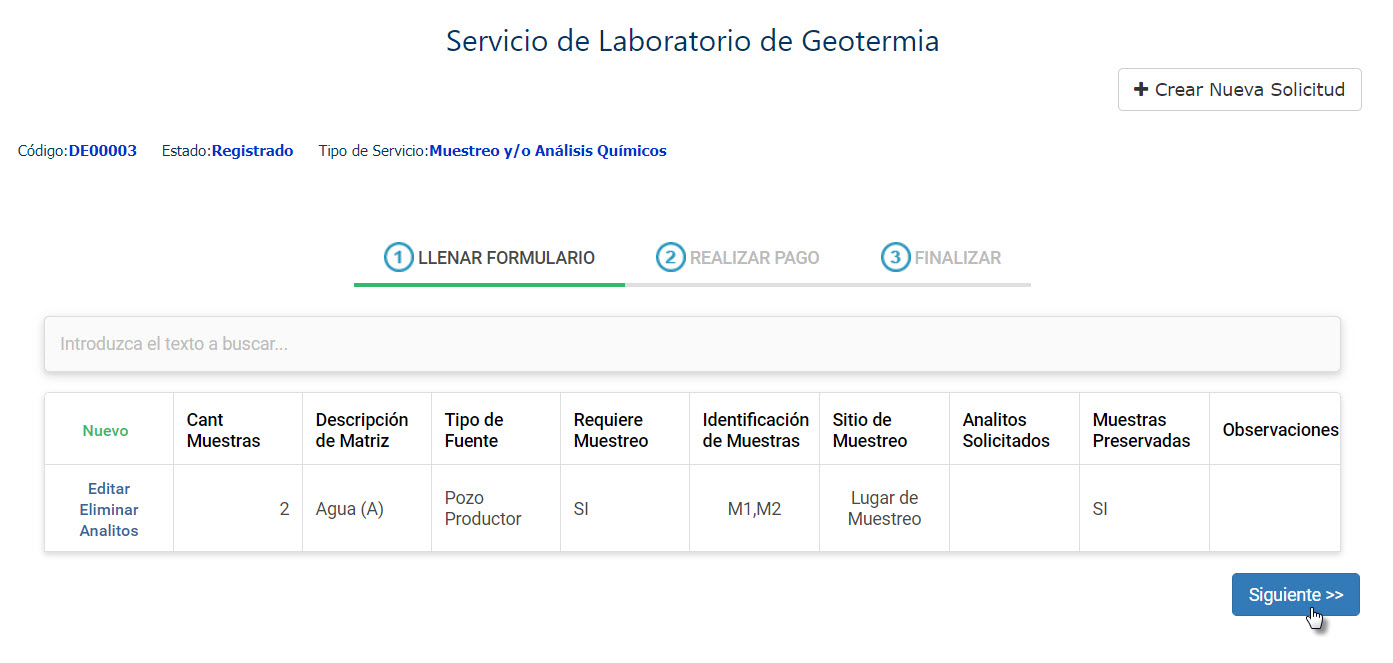This screenshot has width=1393, height=663.
Task: Click the Descripción de Matriz column header
Action: pos(362,430)
